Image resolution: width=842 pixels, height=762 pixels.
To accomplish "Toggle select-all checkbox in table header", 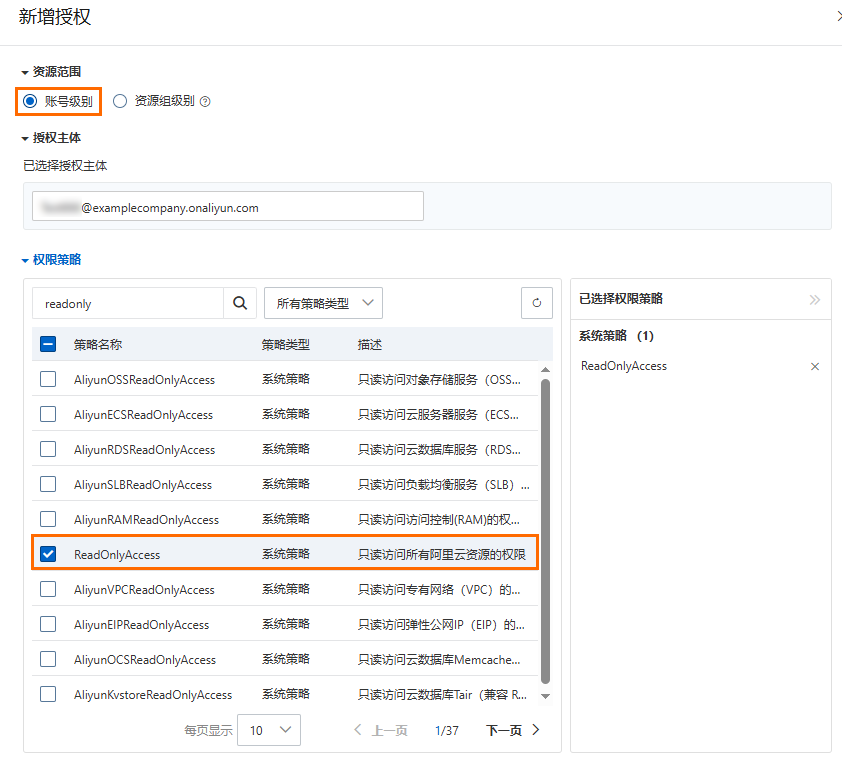I will click(48, 344).
